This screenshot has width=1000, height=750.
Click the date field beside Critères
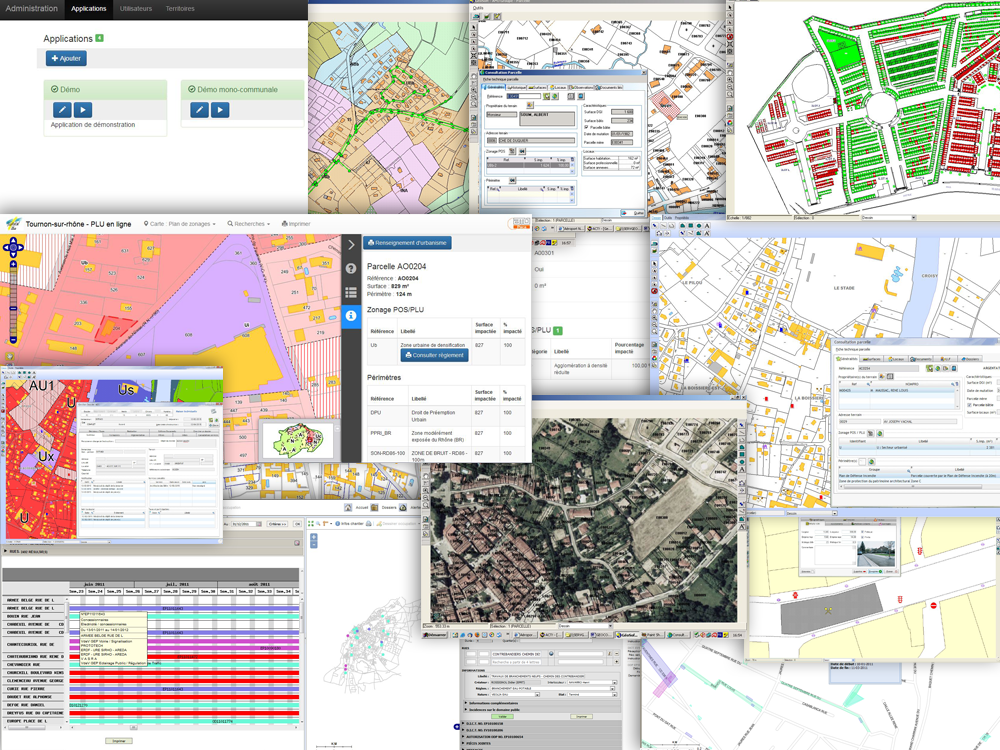coord(246,524)
